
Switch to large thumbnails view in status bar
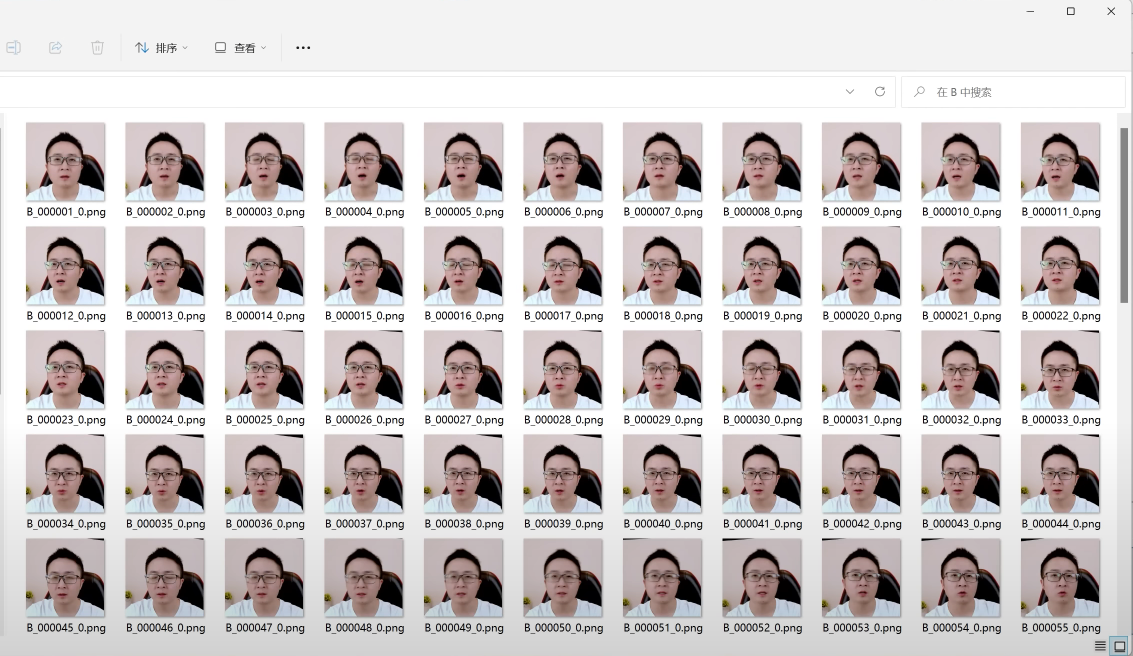coord(1120,646)
